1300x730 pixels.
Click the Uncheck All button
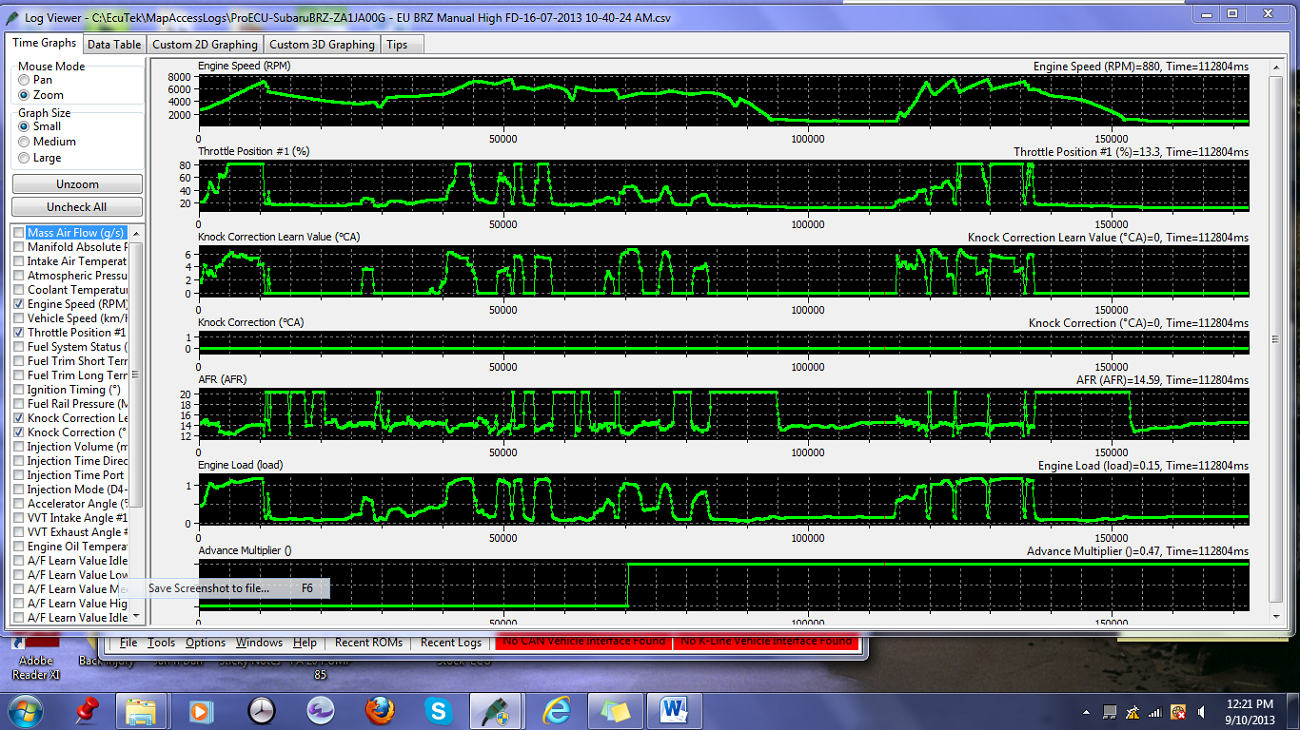[x=77, y=207]
